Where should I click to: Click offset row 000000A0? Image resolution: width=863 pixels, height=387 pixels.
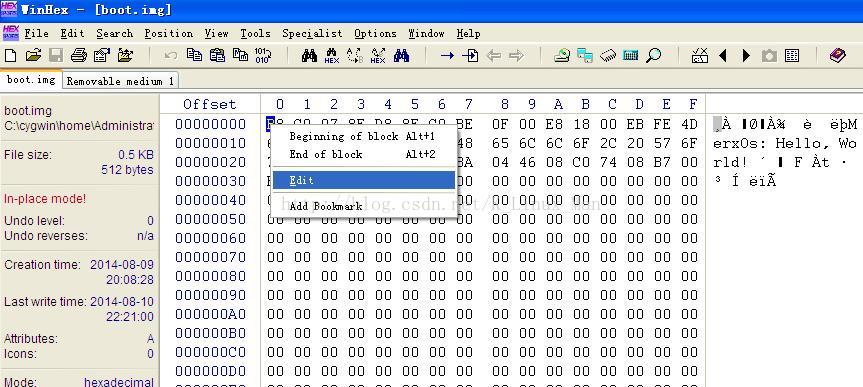pos(211,314)
